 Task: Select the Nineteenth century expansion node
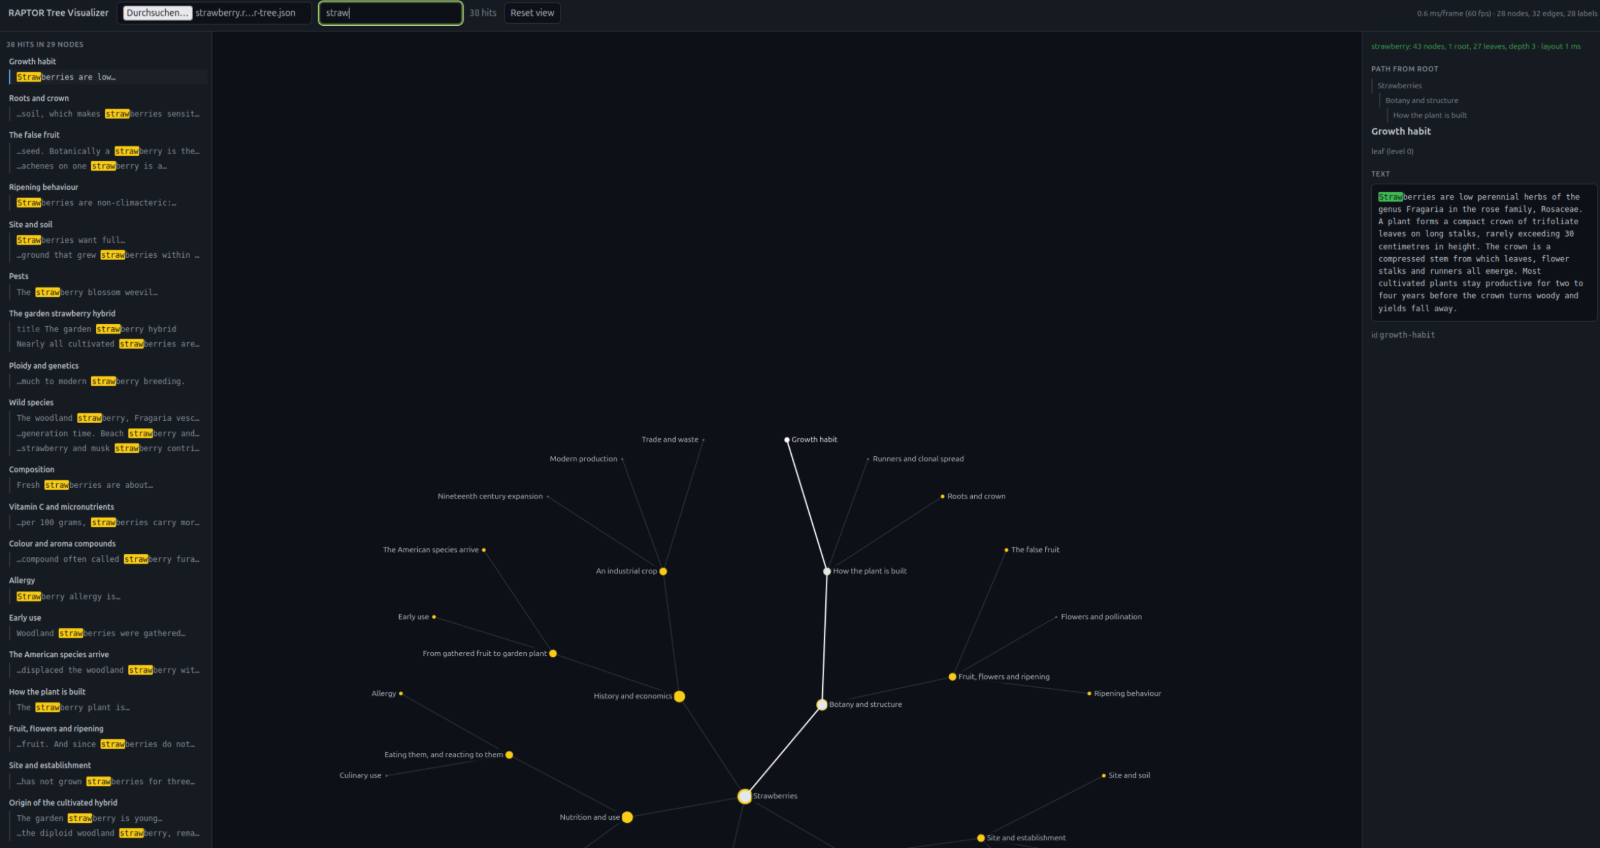point(548,496)
